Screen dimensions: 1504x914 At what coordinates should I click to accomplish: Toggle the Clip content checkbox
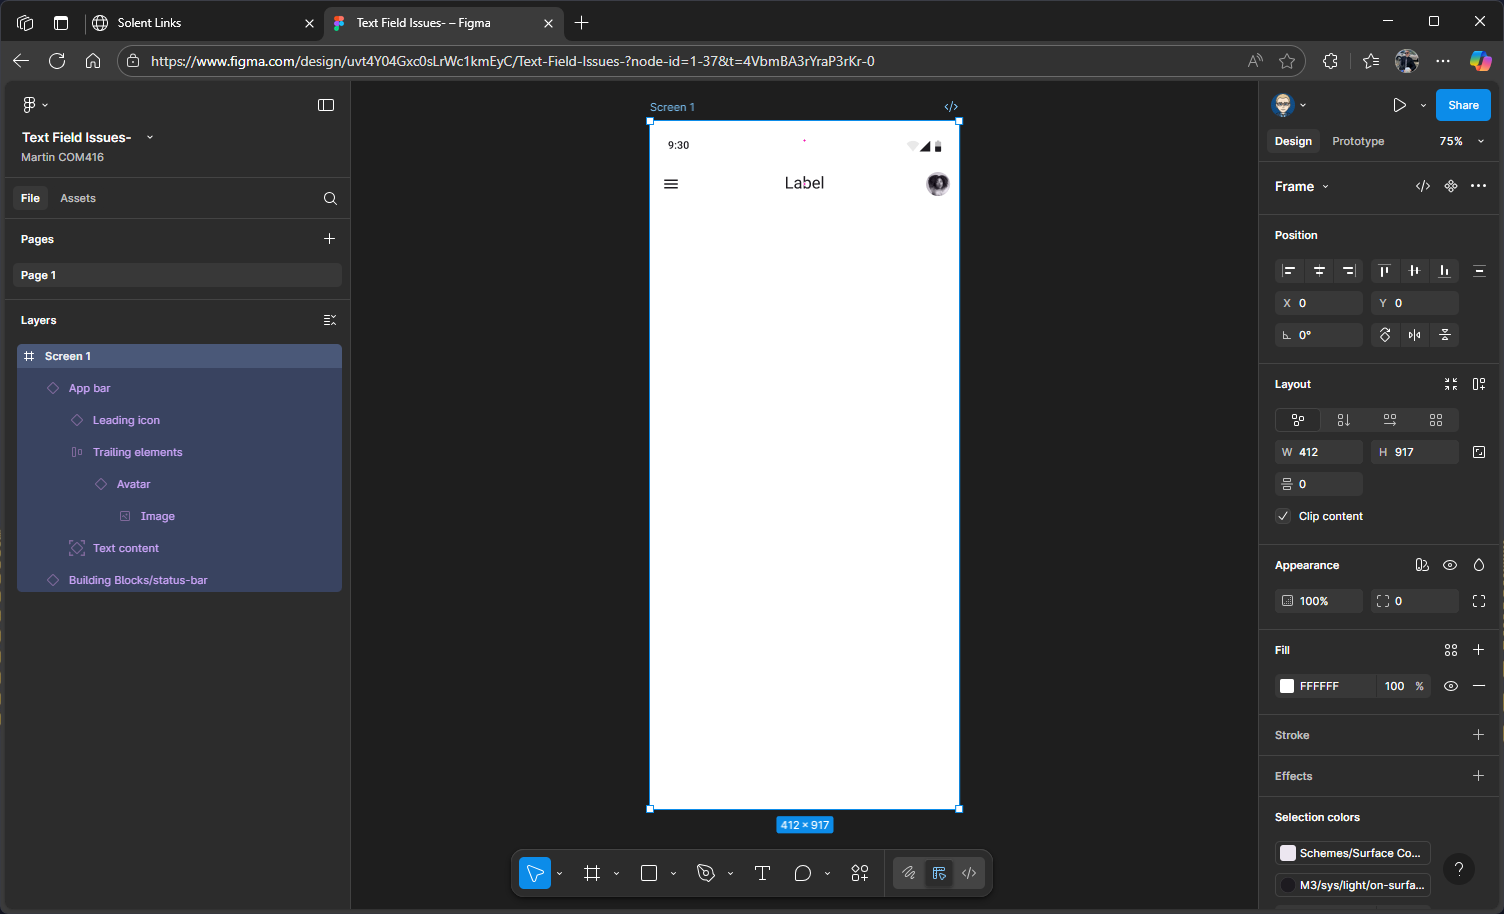1284,516
